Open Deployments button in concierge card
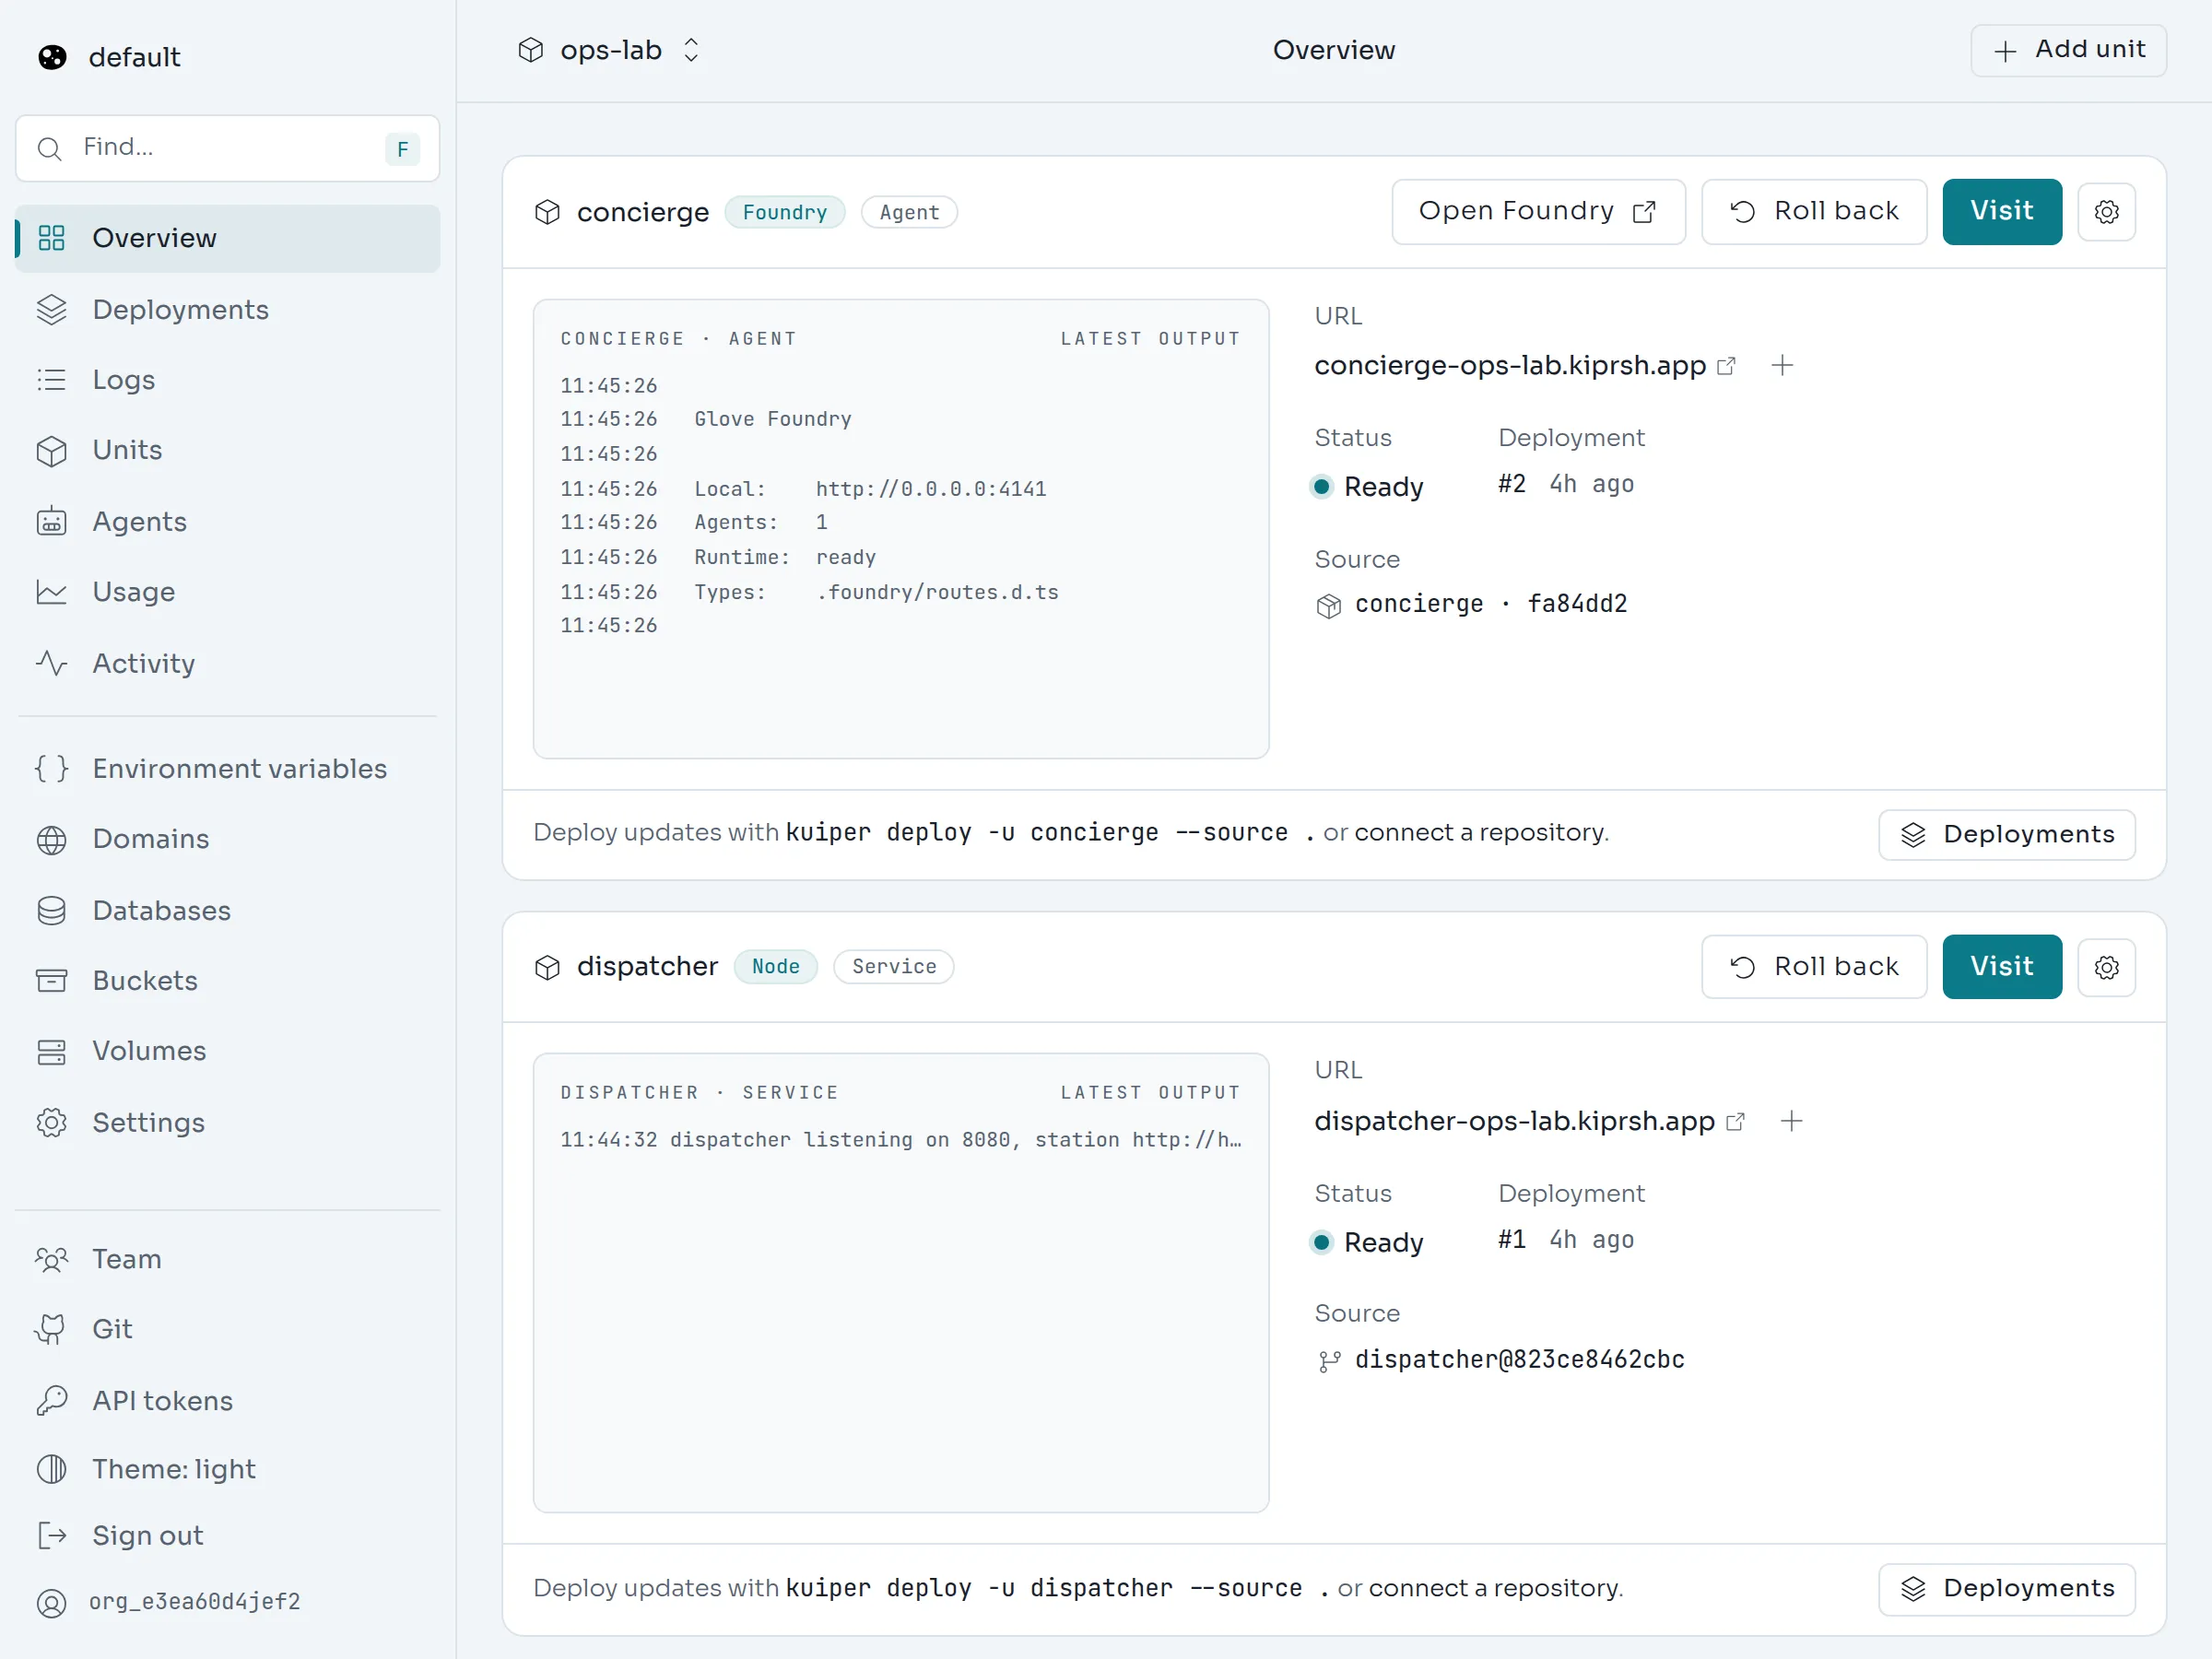2212x1659 pixels. (2006, 835)
